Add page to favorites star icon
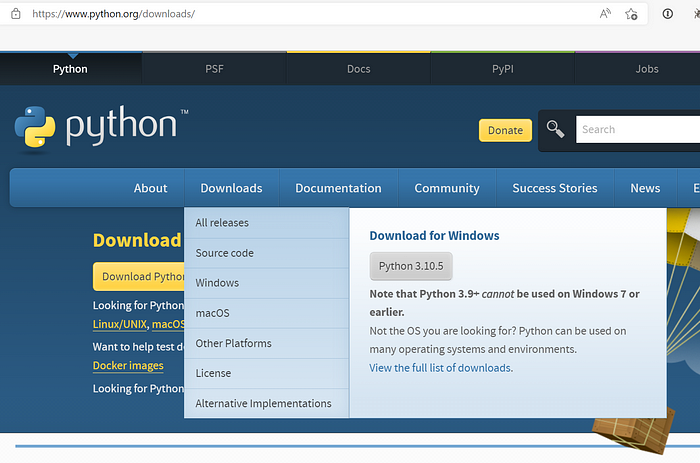The image size is (700, 463). (x=631, y=14)
